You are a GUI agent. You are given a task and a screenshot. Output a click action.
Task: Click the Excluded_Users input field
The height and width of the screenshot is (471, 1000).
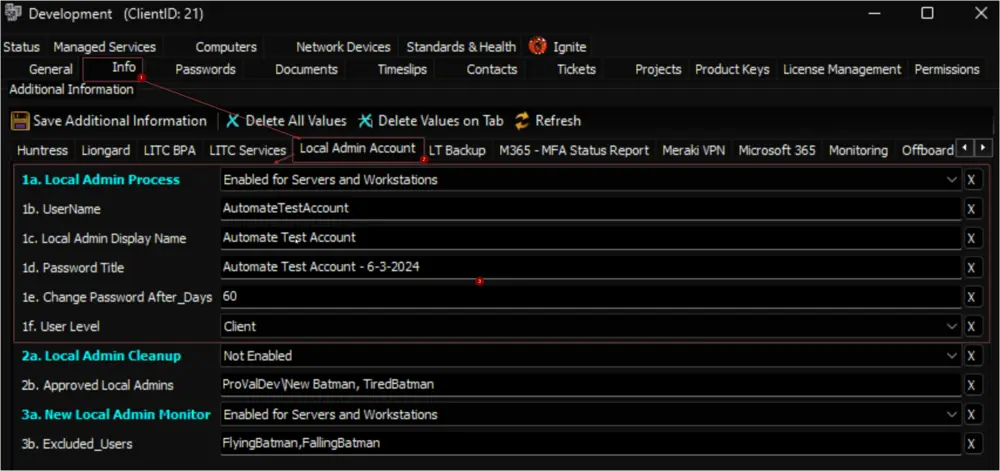(591, 444)
